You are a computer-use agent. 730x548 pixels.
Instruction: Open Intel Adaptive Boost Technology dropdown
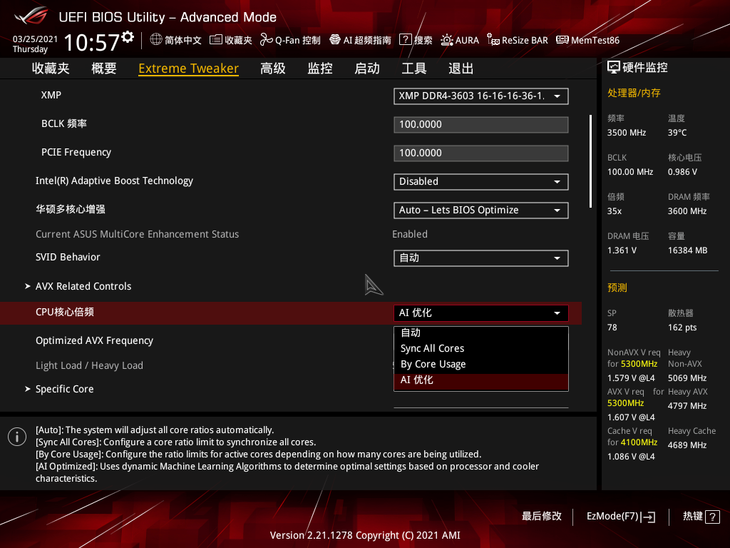[x=481, y=182]
